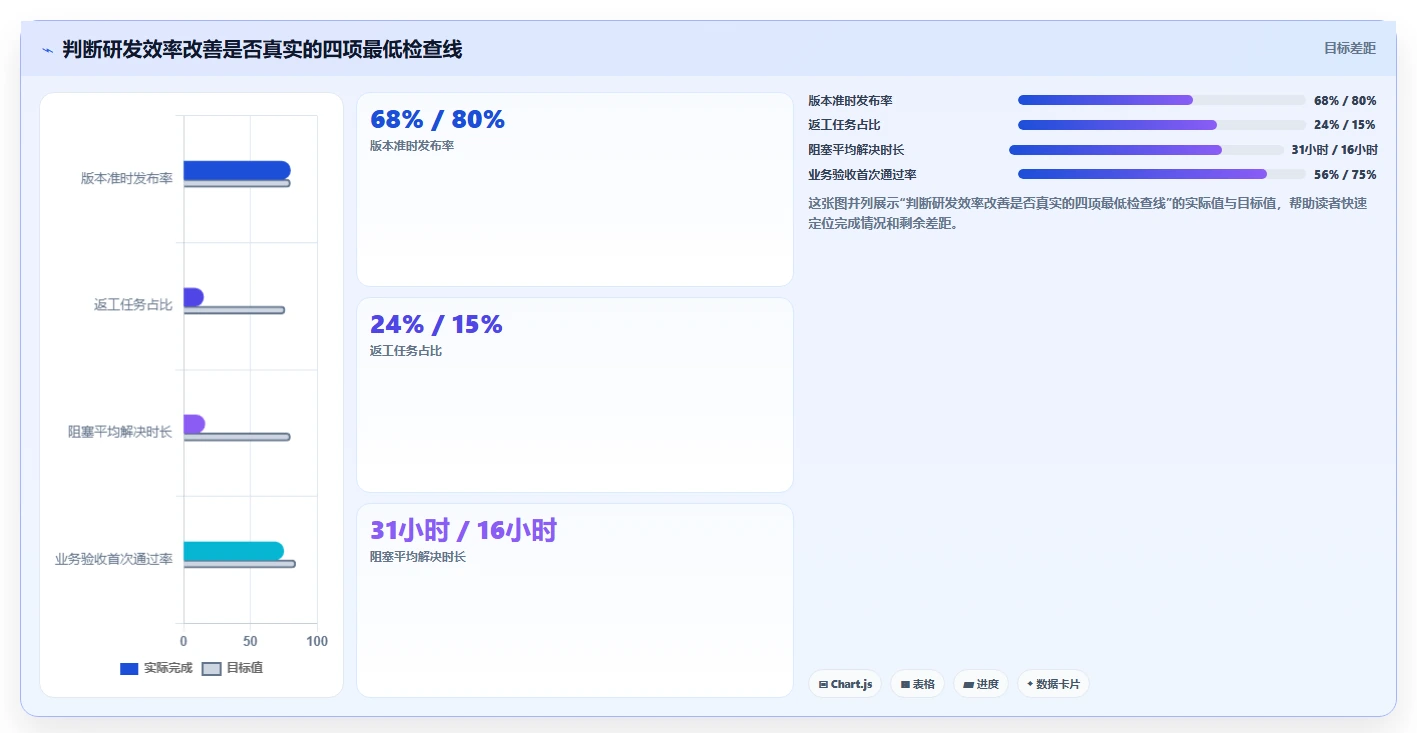
Task: Click the grey target bar for 返工任务占比
Action: [234, 310]
